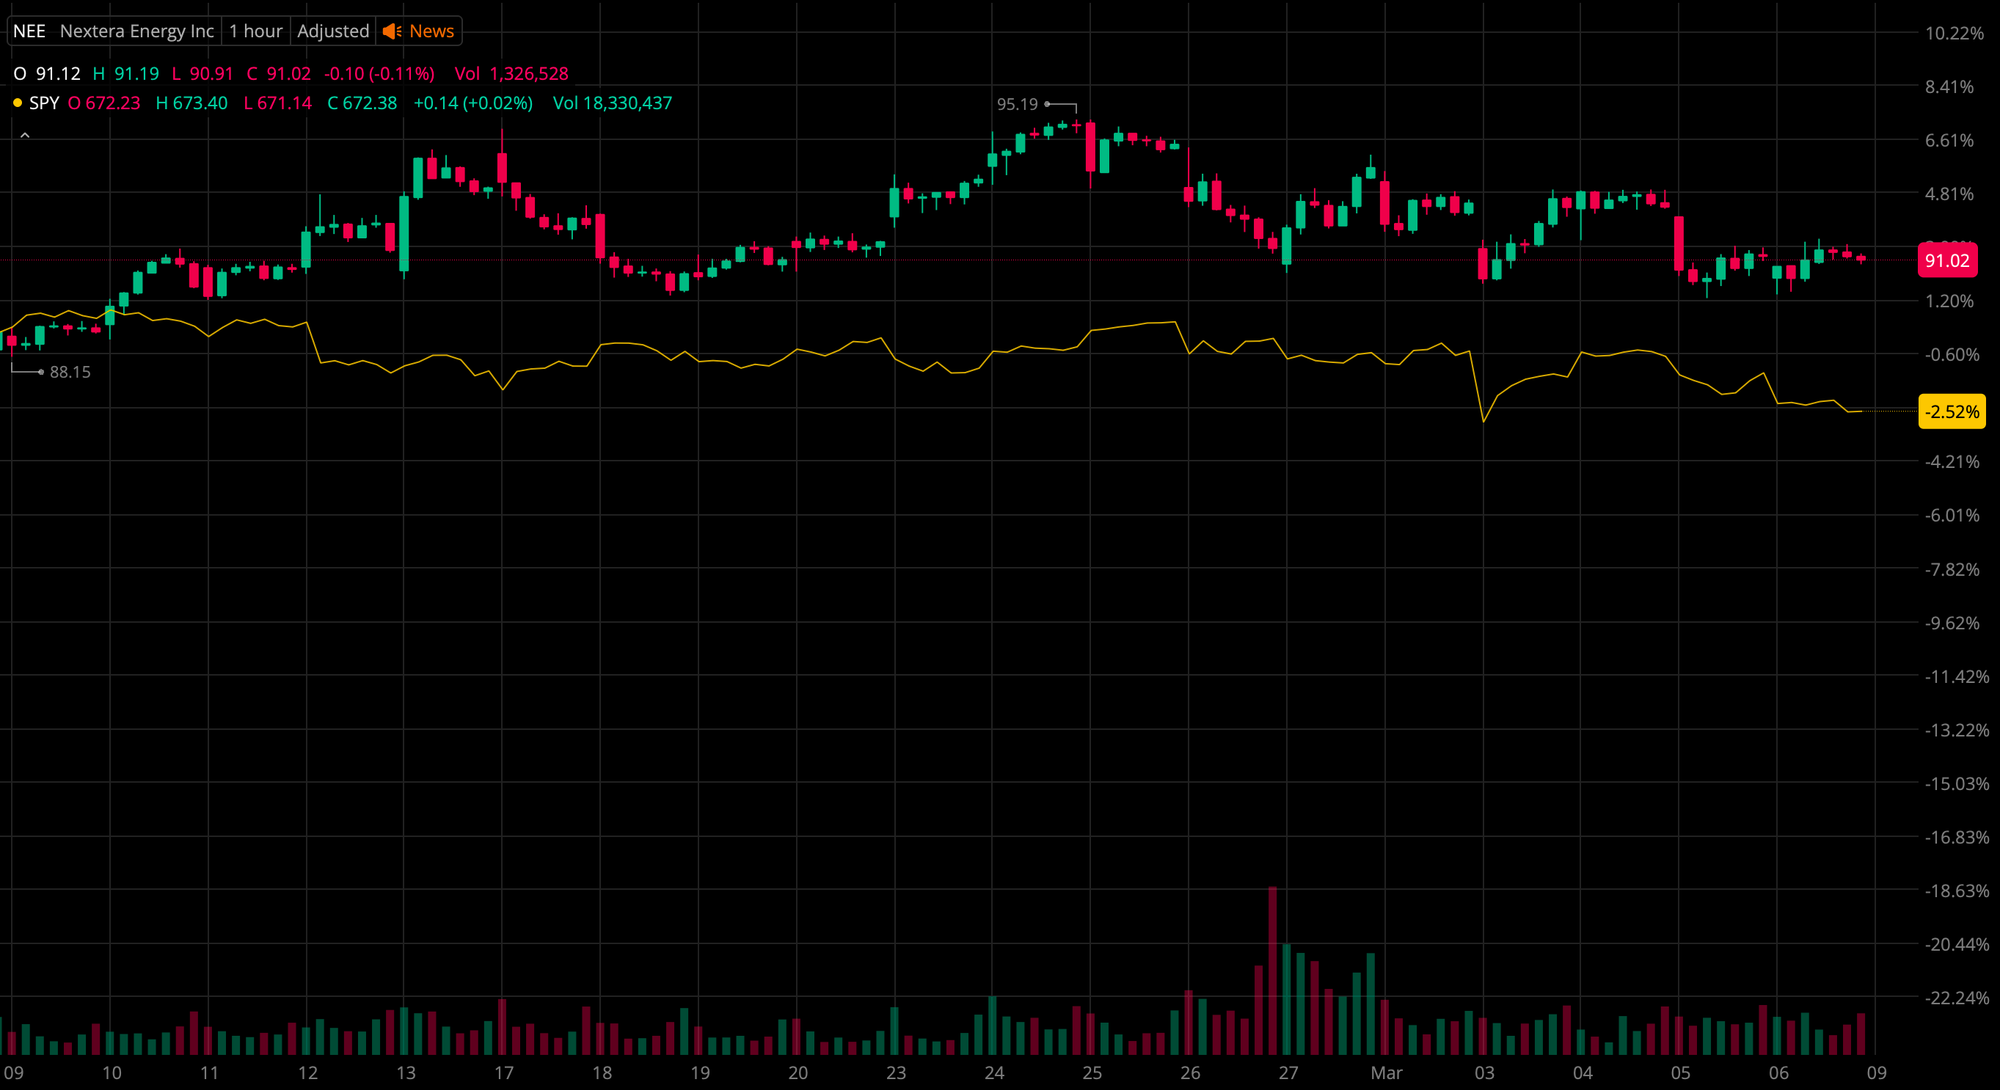Click the 10.22% label on percent axis
2000x1090 pixels.
(x=1954, y=33)
